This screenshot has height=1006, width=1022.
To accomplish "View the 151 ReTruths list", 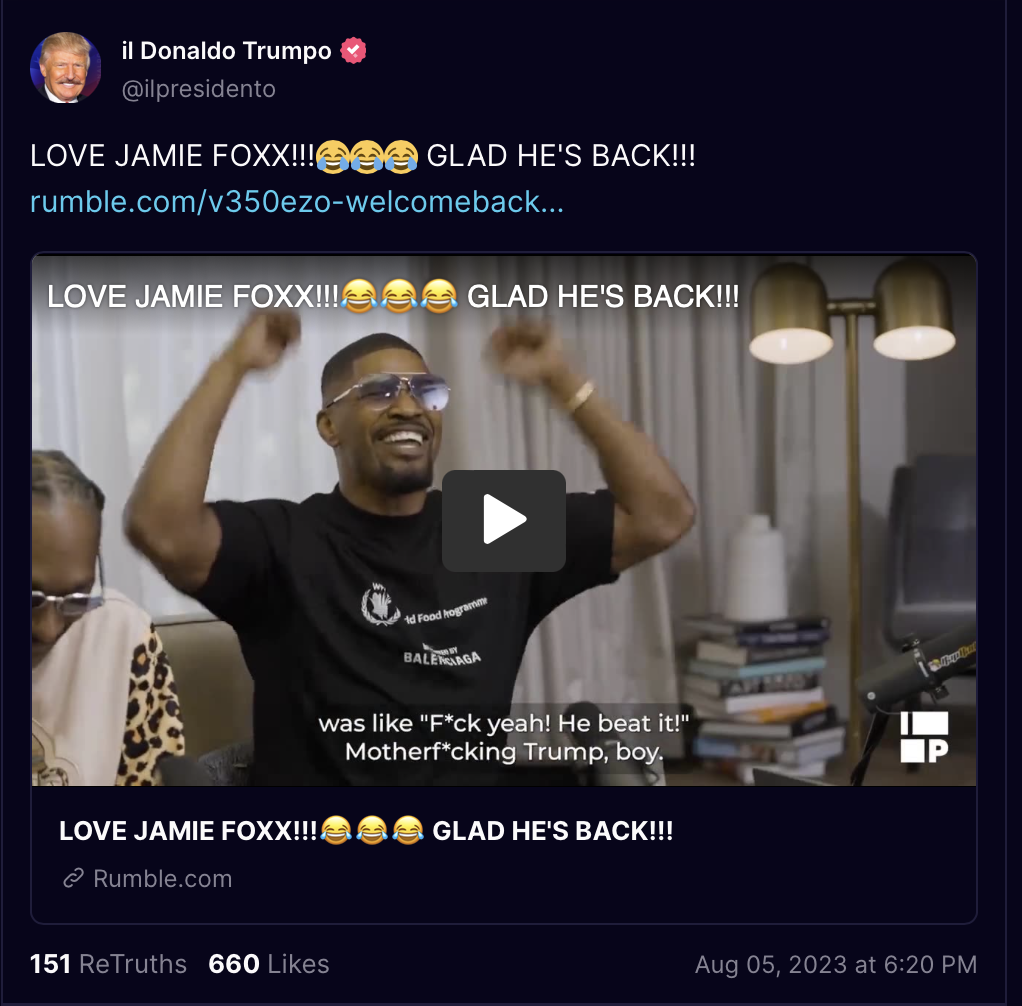I will [x=108, y=964].
